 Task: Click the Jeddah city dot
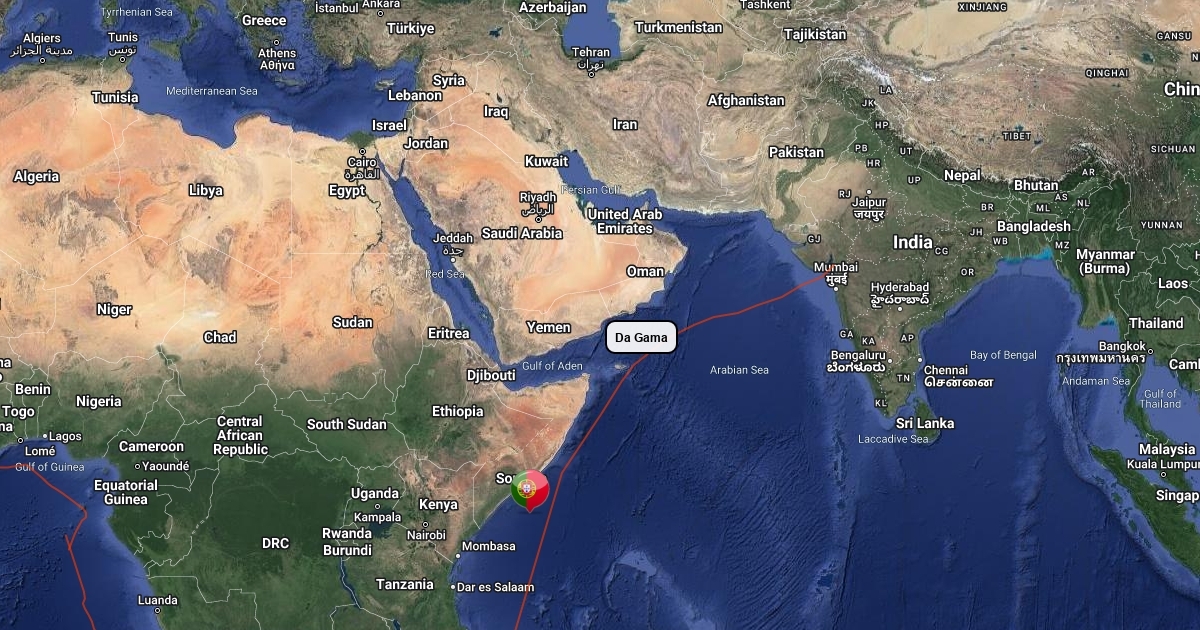point(453,260)
